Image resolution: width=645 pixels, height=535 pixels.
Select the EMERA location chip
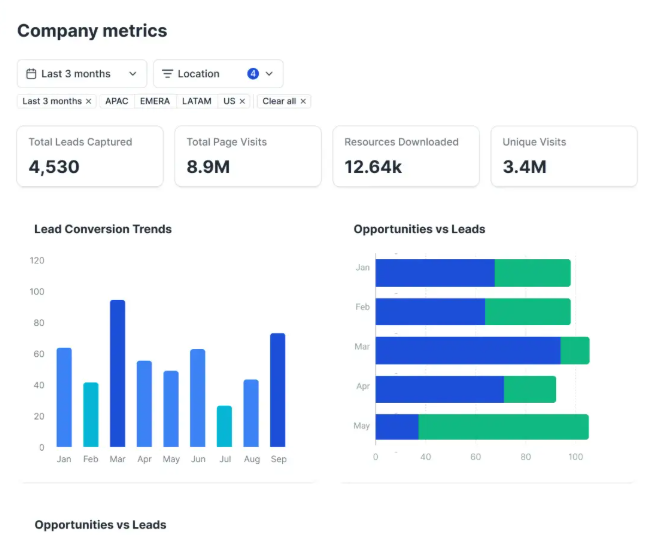pos(155,101)
